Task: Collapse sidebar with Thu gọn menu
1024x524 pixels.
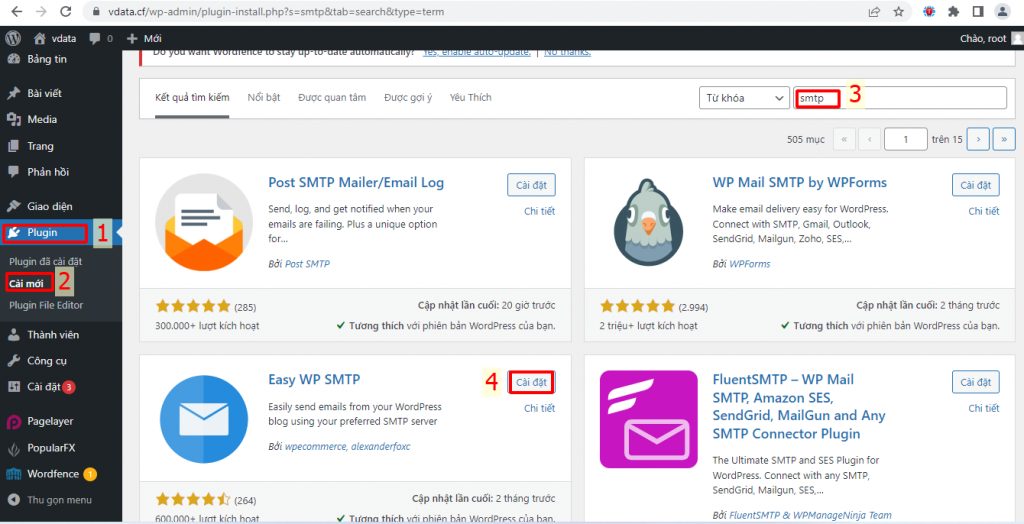Action: (x=50, y=500)
